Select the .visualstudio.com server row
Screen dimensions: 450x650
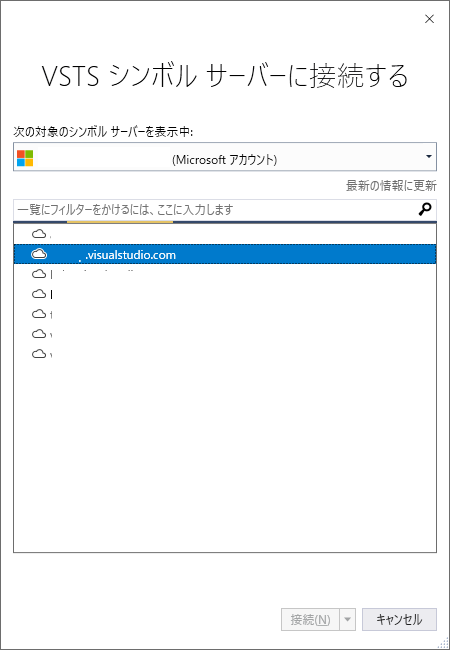(x=225, y=254)
